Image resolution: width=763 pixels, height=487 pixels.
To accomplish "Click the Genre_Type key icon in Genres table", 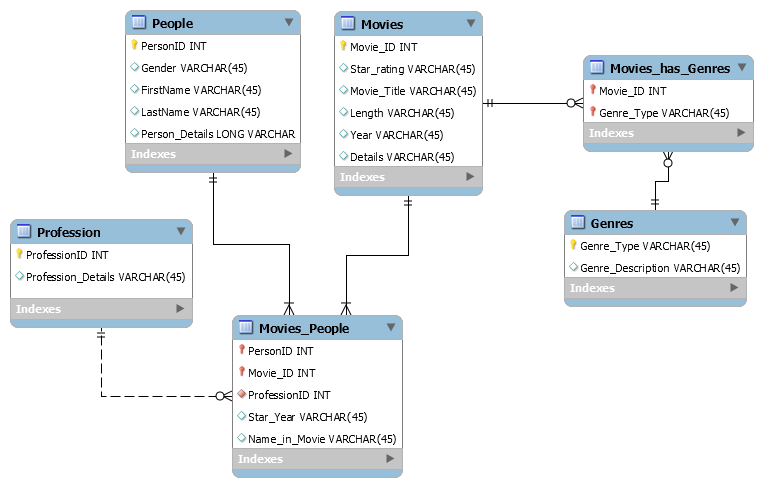I will point(574,245).
